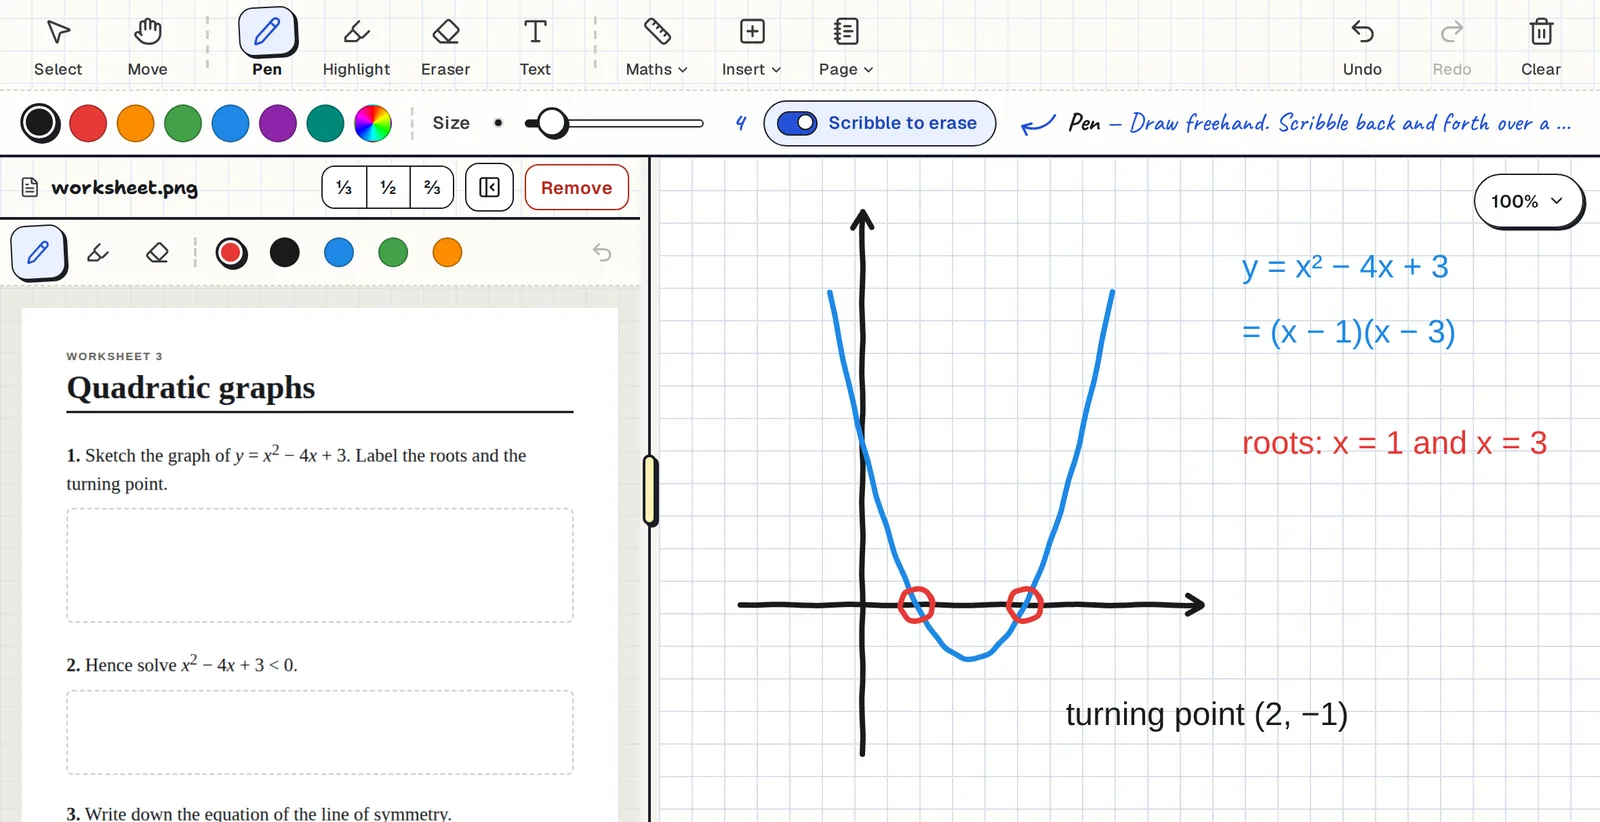
Task: Pick the blue color in main palette
Action: (x=230, y=123)
